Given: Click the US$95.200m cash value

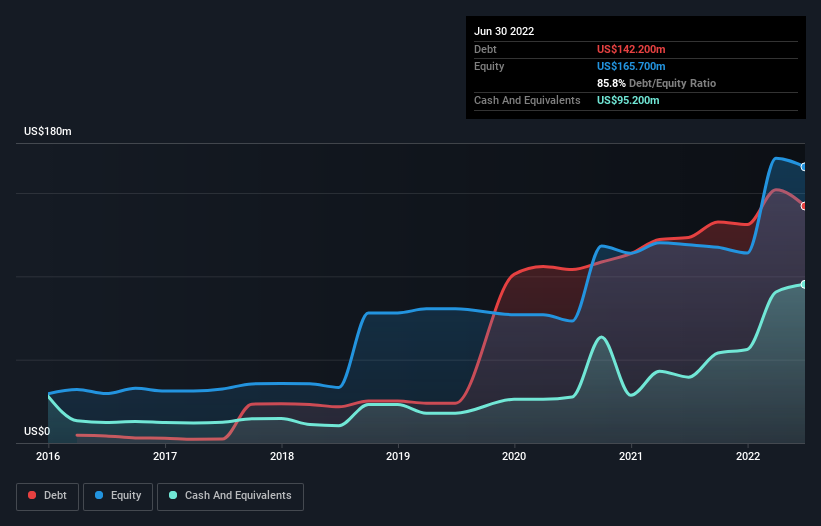Looking at the screenshot, I should point(628,100).
